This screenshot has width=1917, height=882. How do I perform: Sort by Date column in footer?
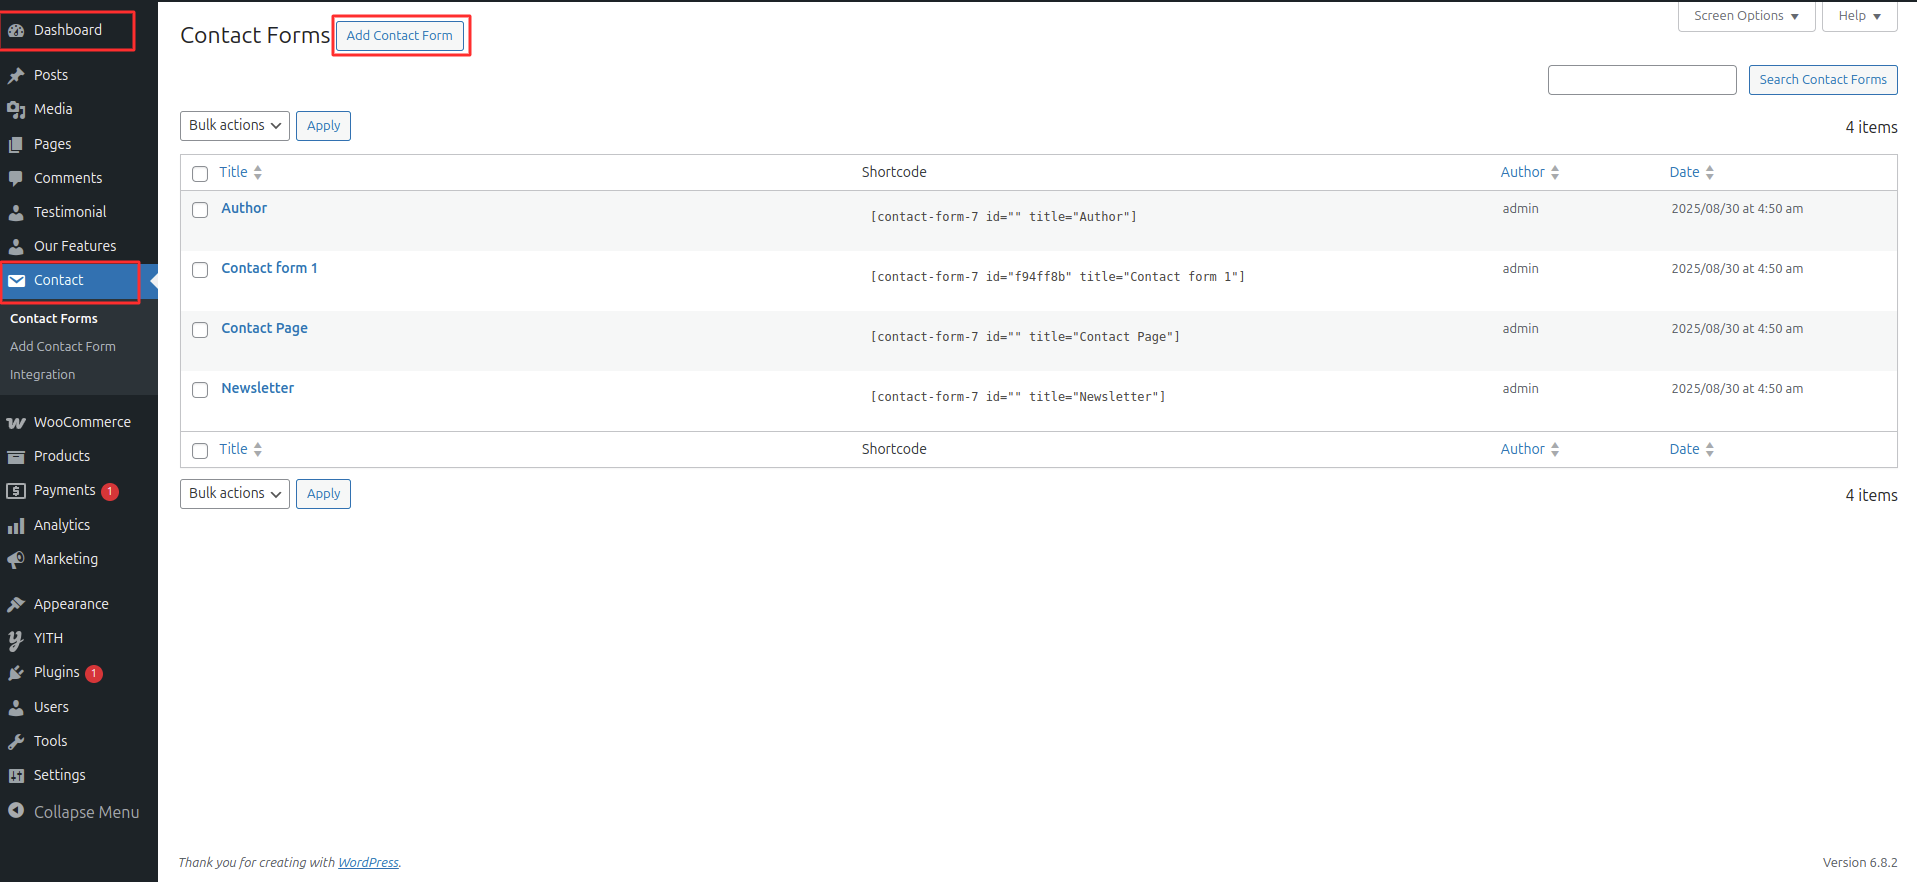(1691, 449)
